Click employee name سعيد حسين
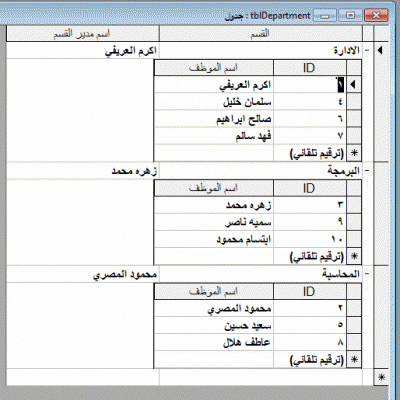 pos(214,325)
